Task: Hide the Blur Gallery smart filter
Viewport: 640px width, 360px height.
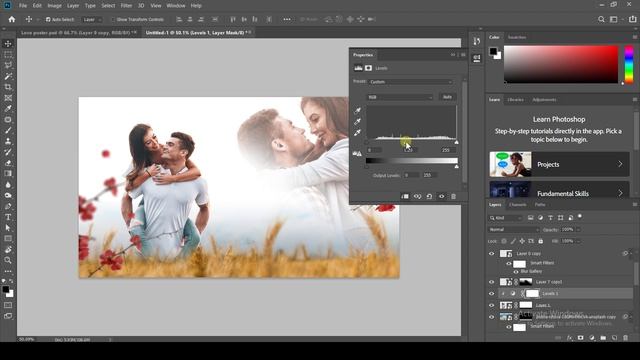Action: point(516,271)
